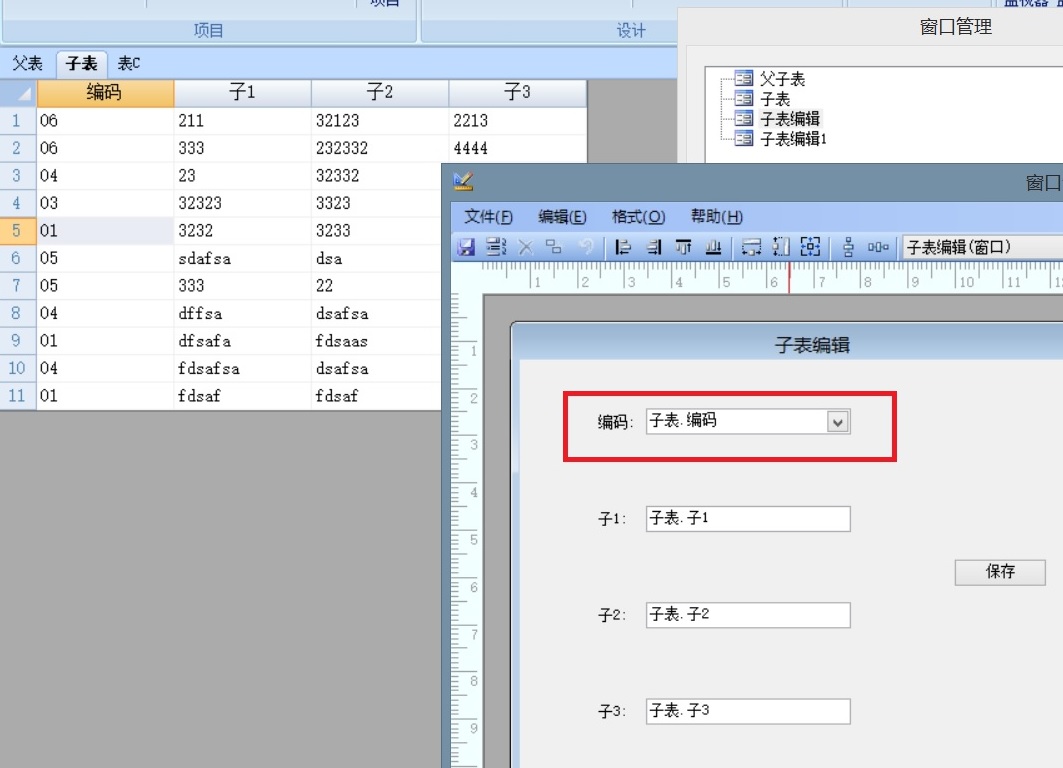Open the 格式(O) menu

(638, 217)
